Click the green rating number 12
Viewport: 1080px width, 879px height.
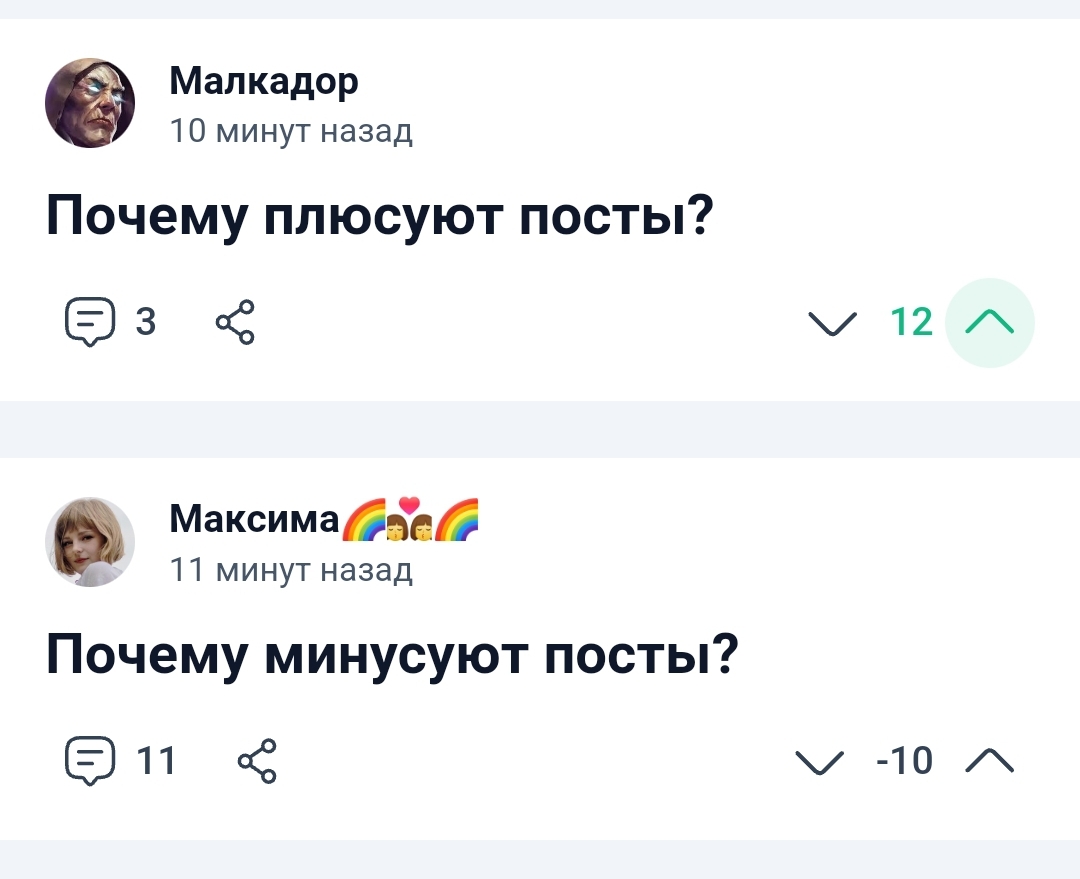[x=911, y=322]
